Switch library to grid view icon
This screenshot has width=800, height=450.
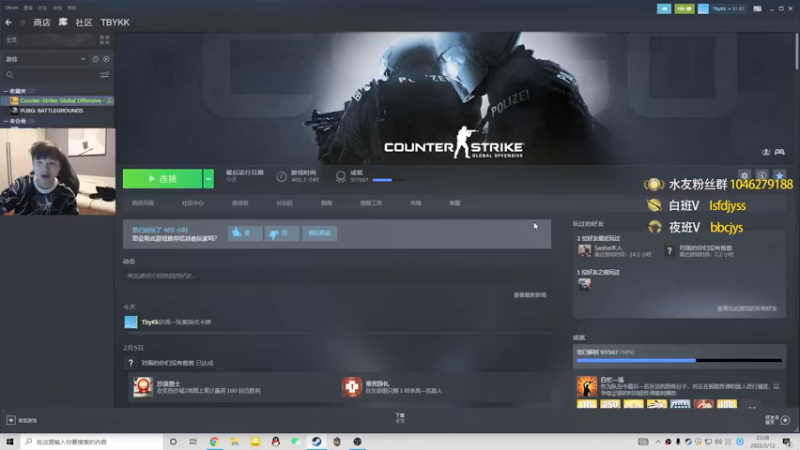(105, 40)
